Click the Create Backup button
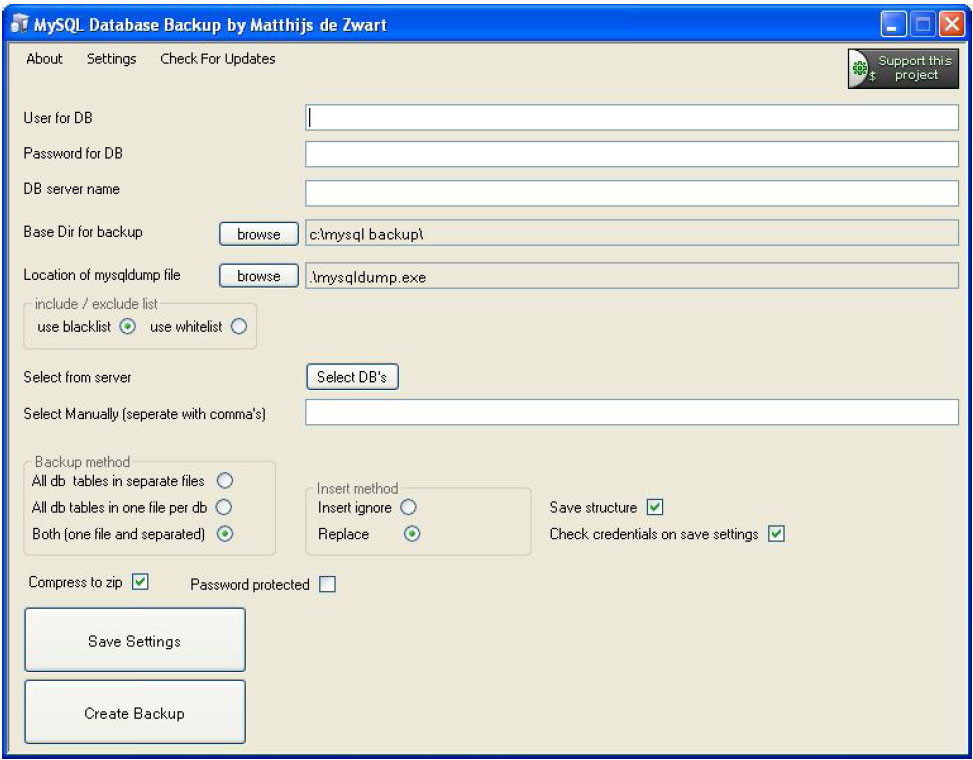This screenshot has height=760, width=973. pos(135,712)
